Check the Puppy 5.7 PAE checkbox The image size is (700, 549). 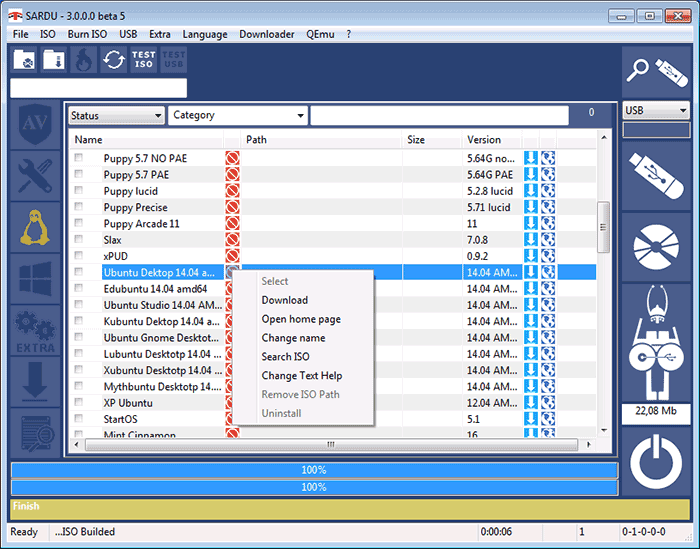(x=79, y=173)
